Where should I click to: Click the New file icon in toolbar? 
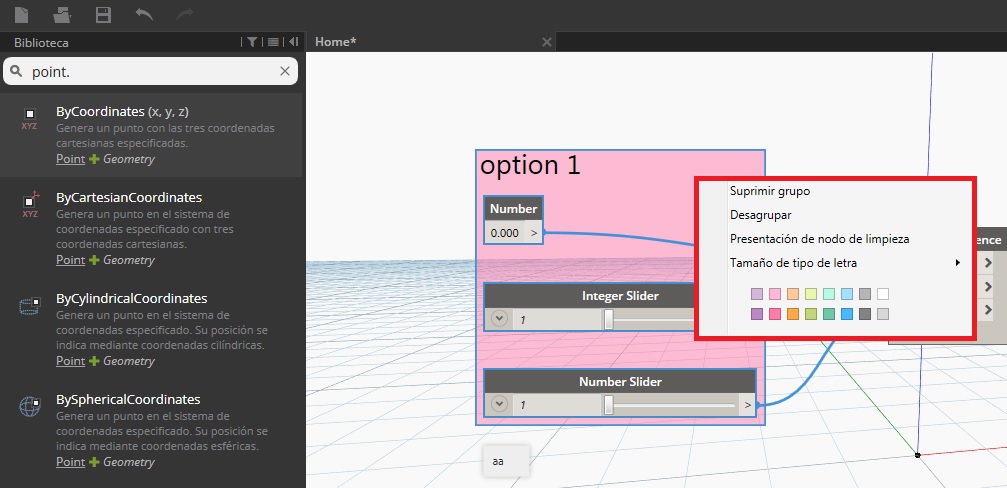[x=22, y=14]
